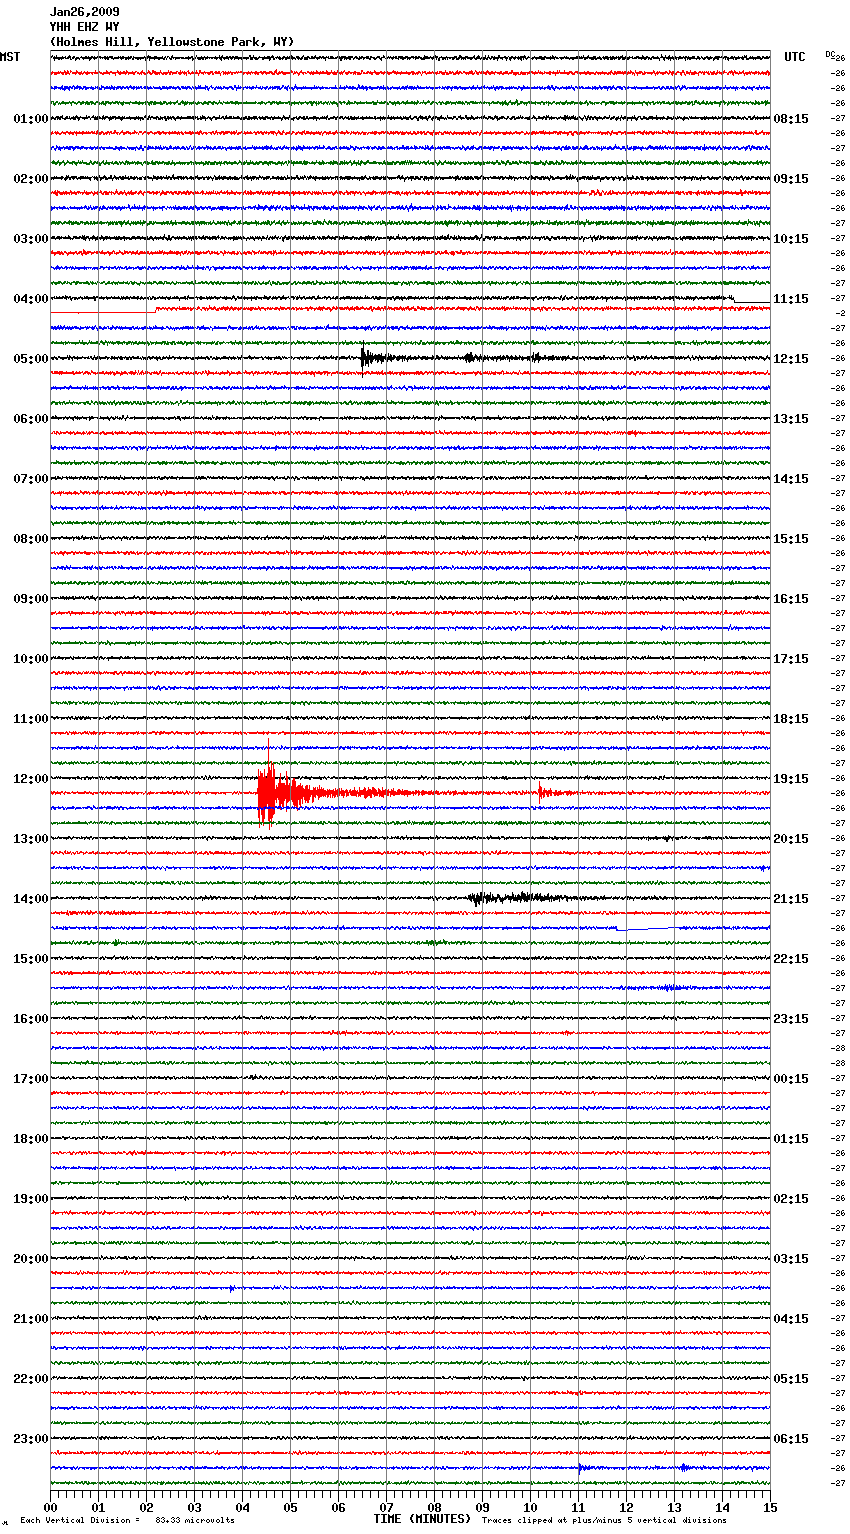850x1534 pixels.
Task: Click minute 08 on the bottom time axis
Action: [435, 1507]
